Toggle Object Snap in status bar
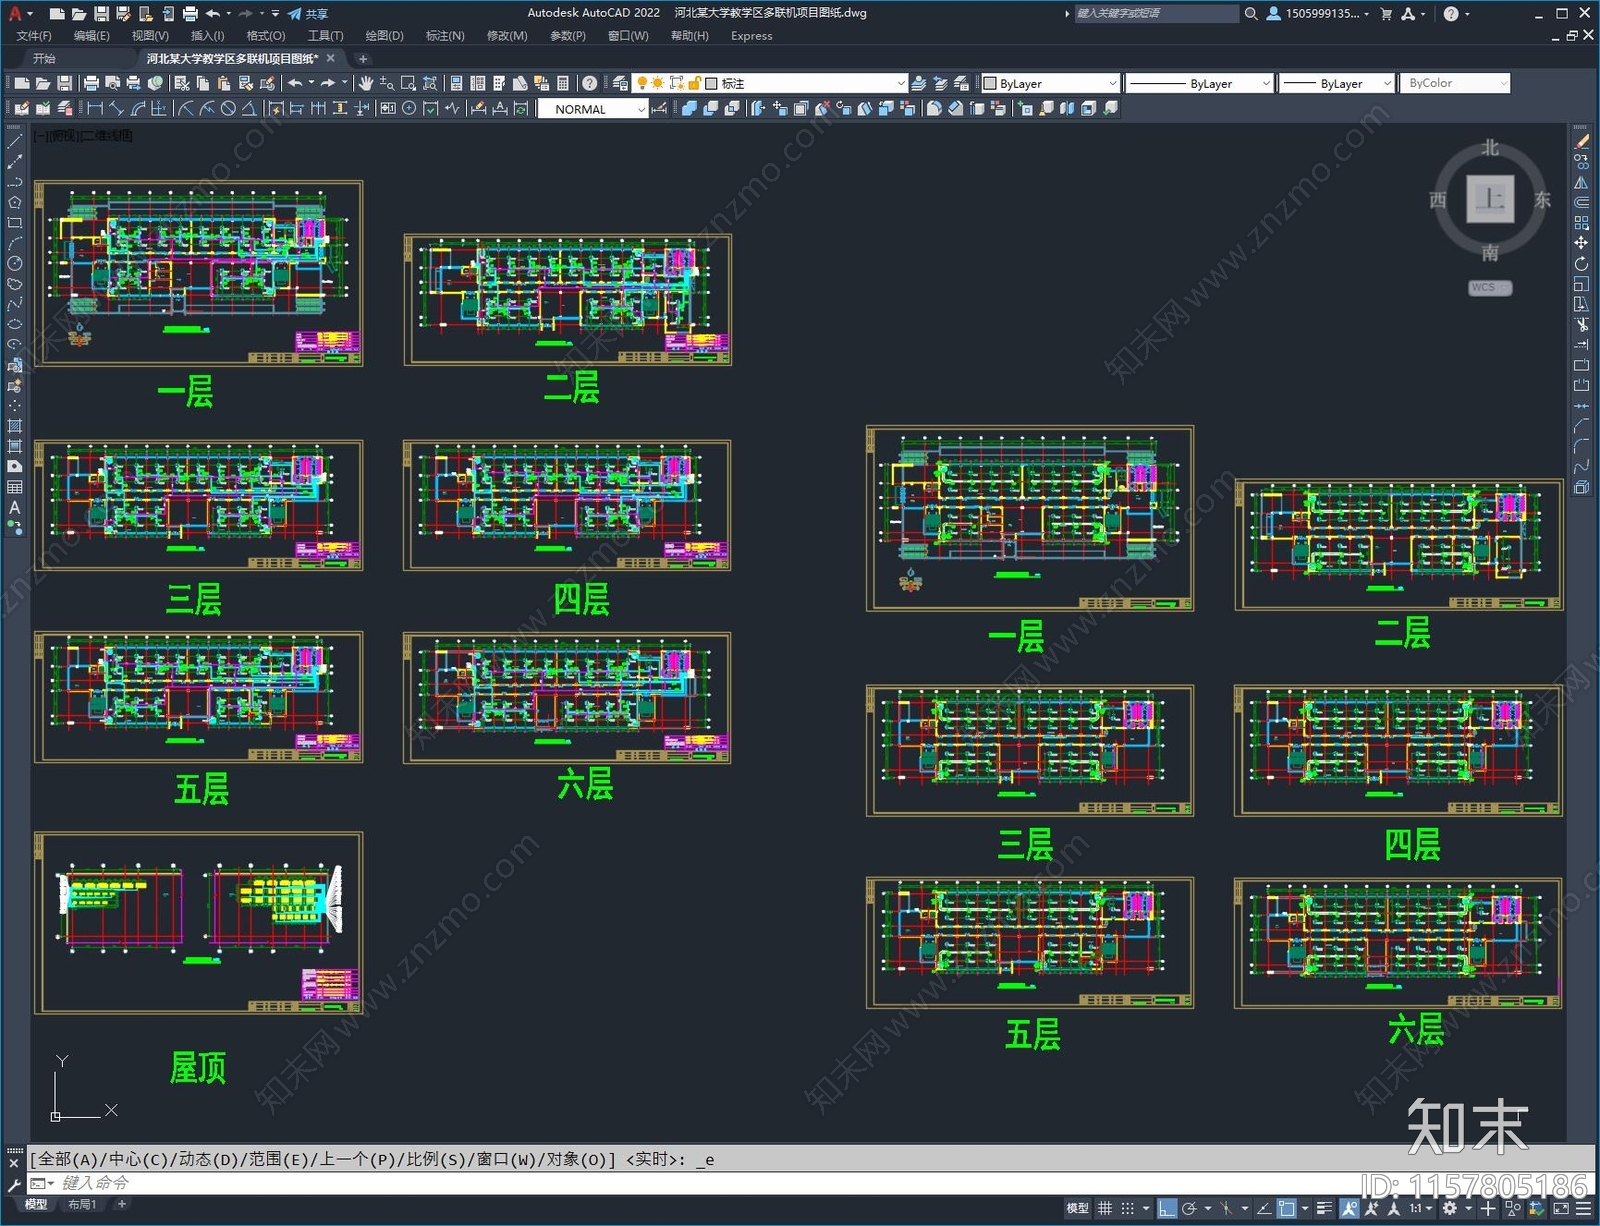Viewport: 1600px width, 1226px height. [x=1287, y=1208]
